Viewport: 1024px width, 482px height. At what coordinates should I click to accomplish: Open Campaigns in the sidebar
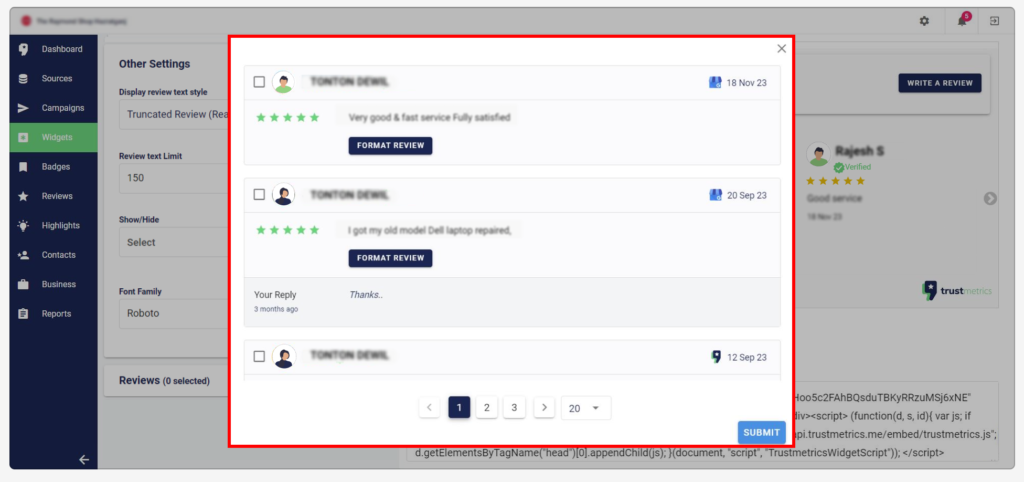click(54, 108)
